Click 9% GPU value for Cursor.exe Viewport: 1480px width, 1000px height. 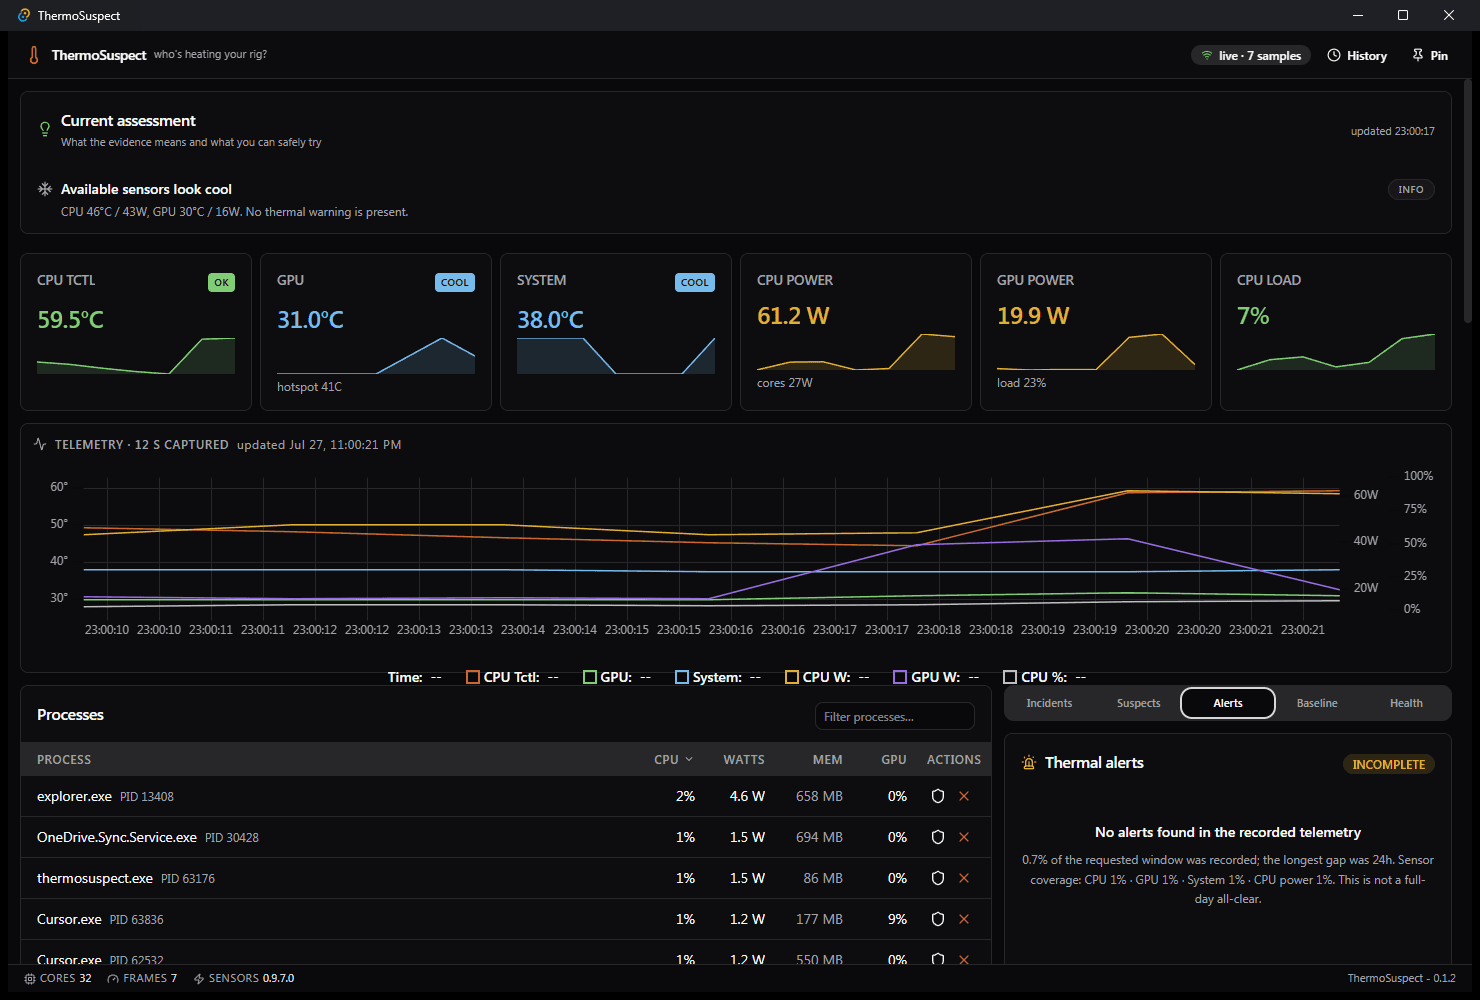click(897, 919)
